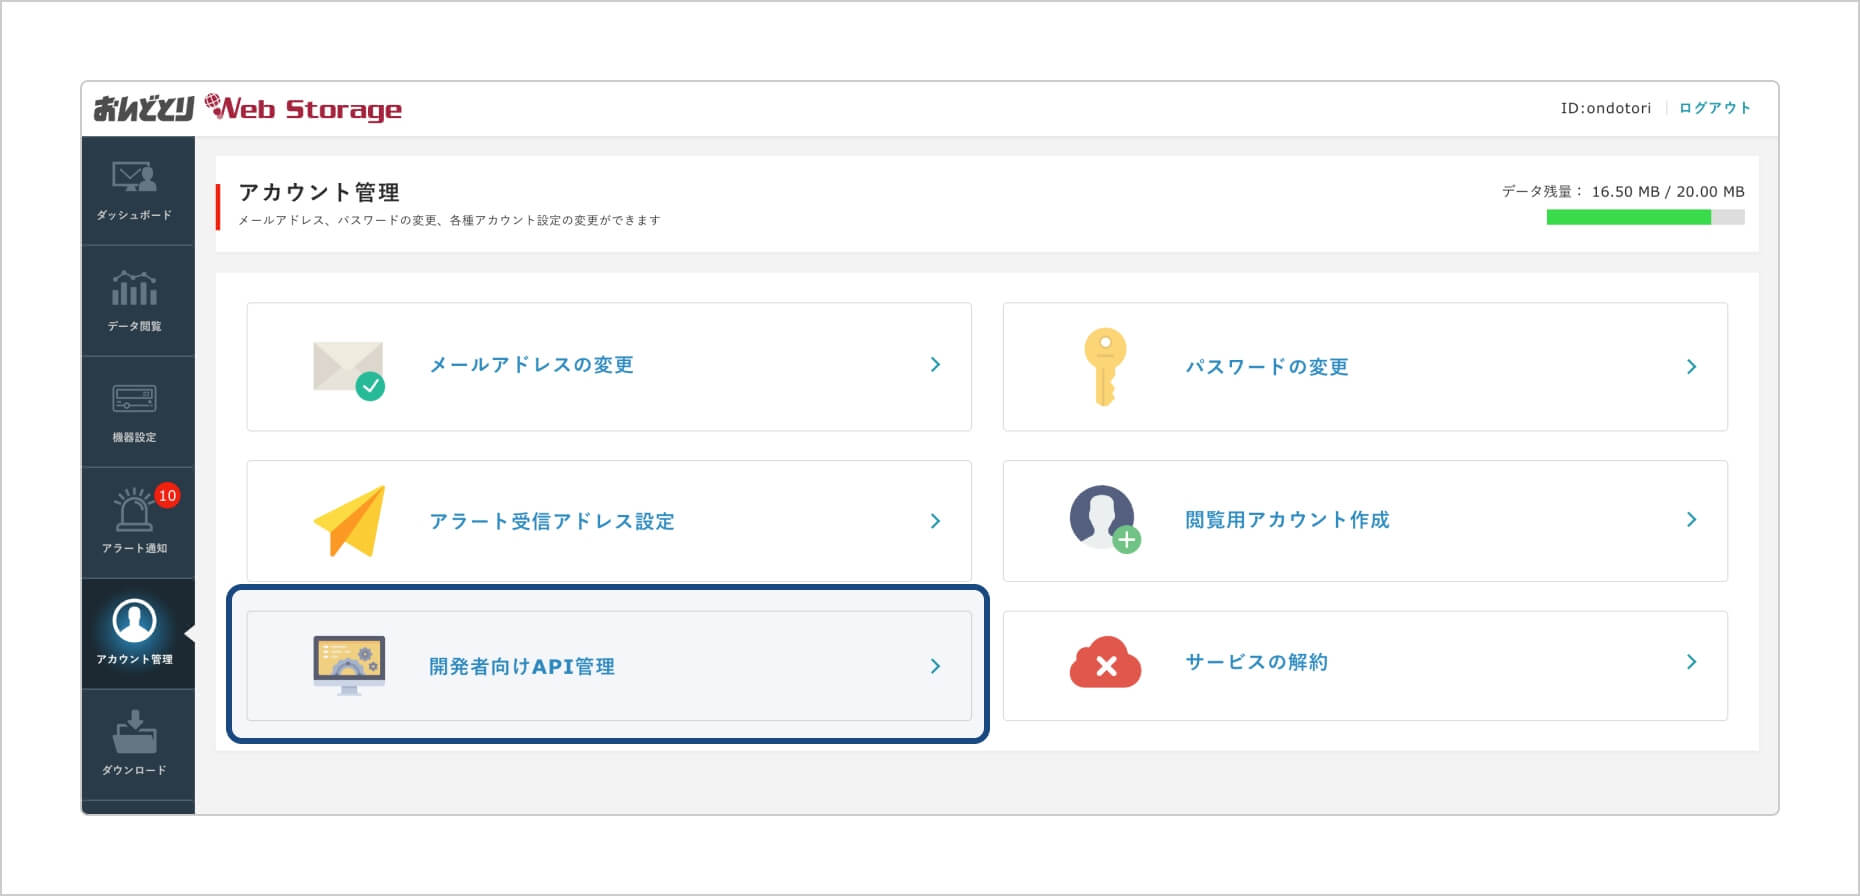Open the ダッシュボード sidebar icon
The width and height of the screenshot is (1860, 896).
pos(134,178)
